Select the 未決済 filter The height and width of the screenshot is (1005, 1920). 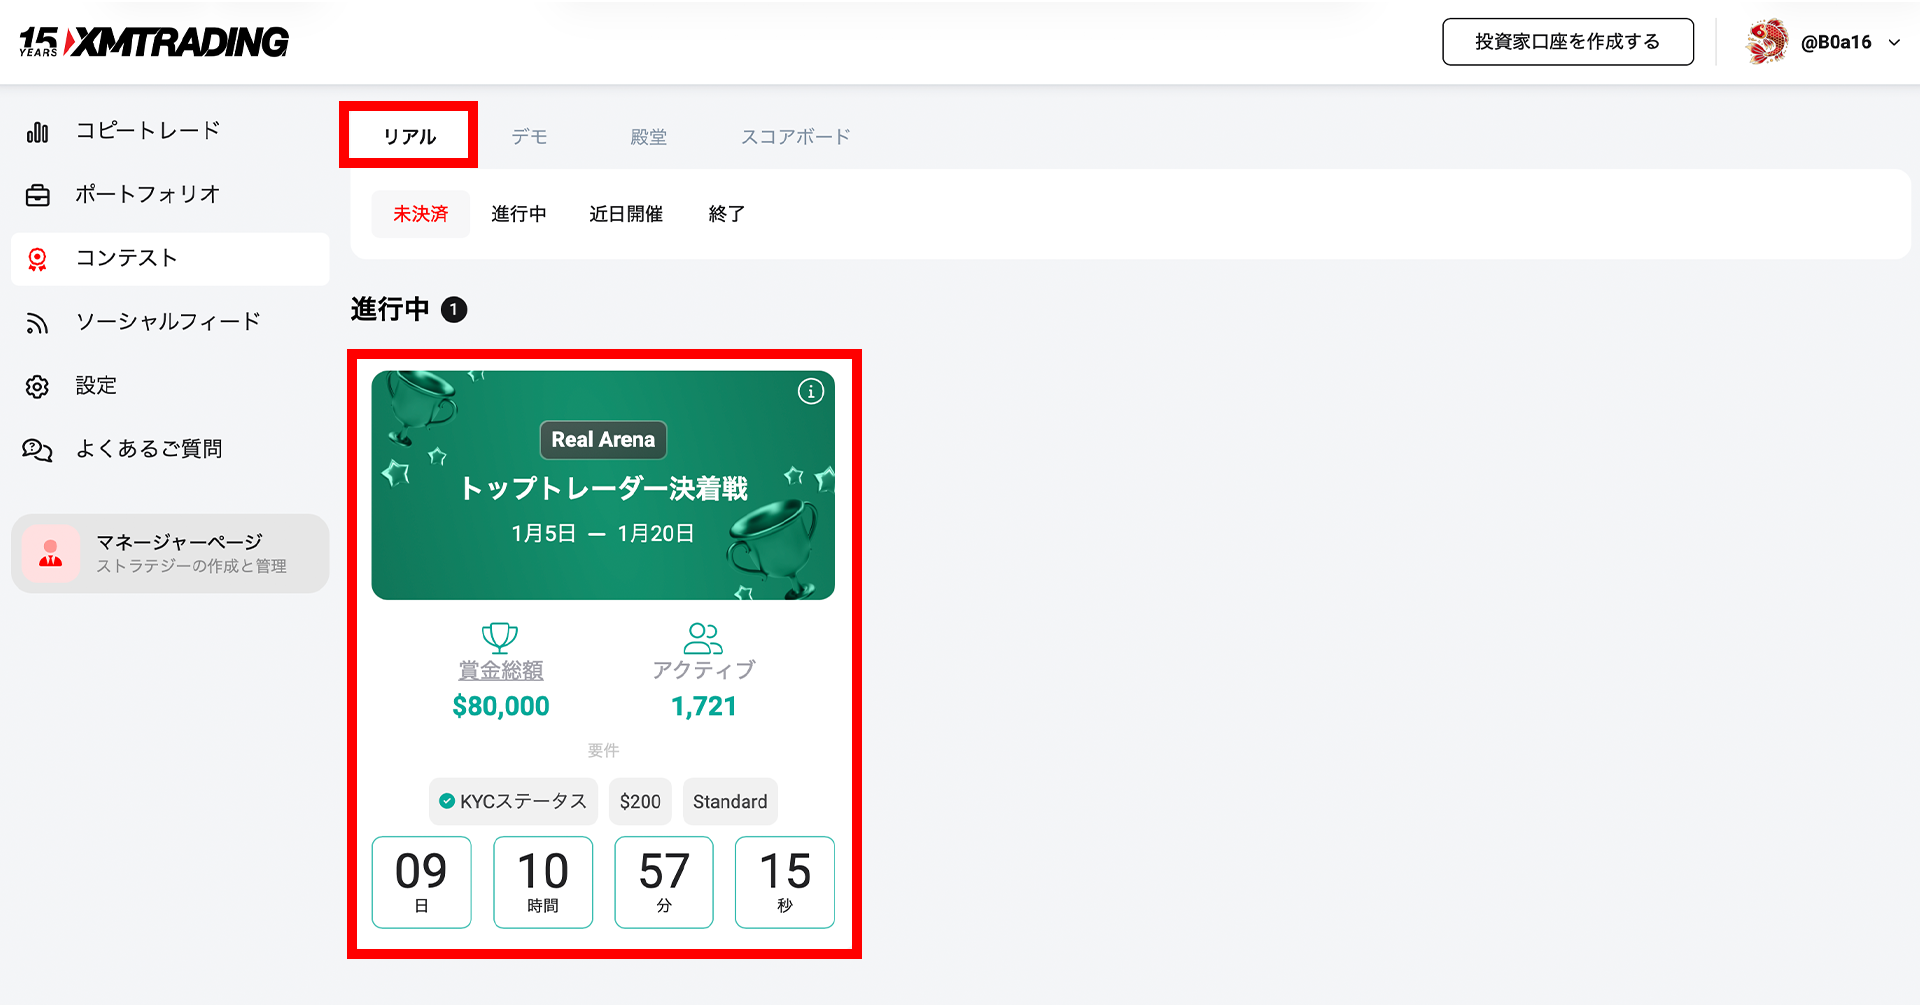(x=420, y=214)
